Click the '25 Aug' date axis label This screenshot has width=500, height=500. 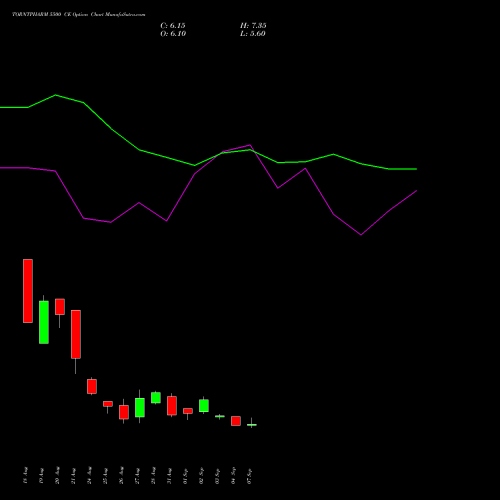coord(106,475)
